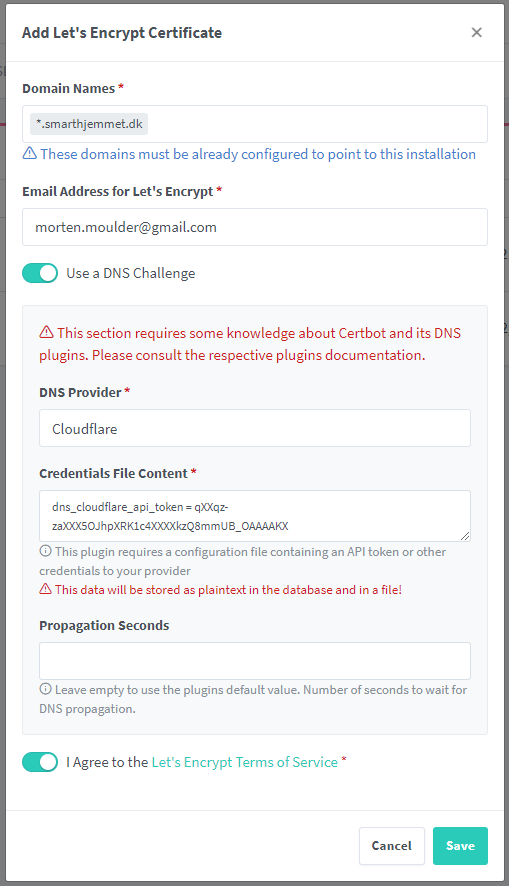Click the credentials textarea resize handle
This screenshot has height=886, width=509.
coord(464,536)
